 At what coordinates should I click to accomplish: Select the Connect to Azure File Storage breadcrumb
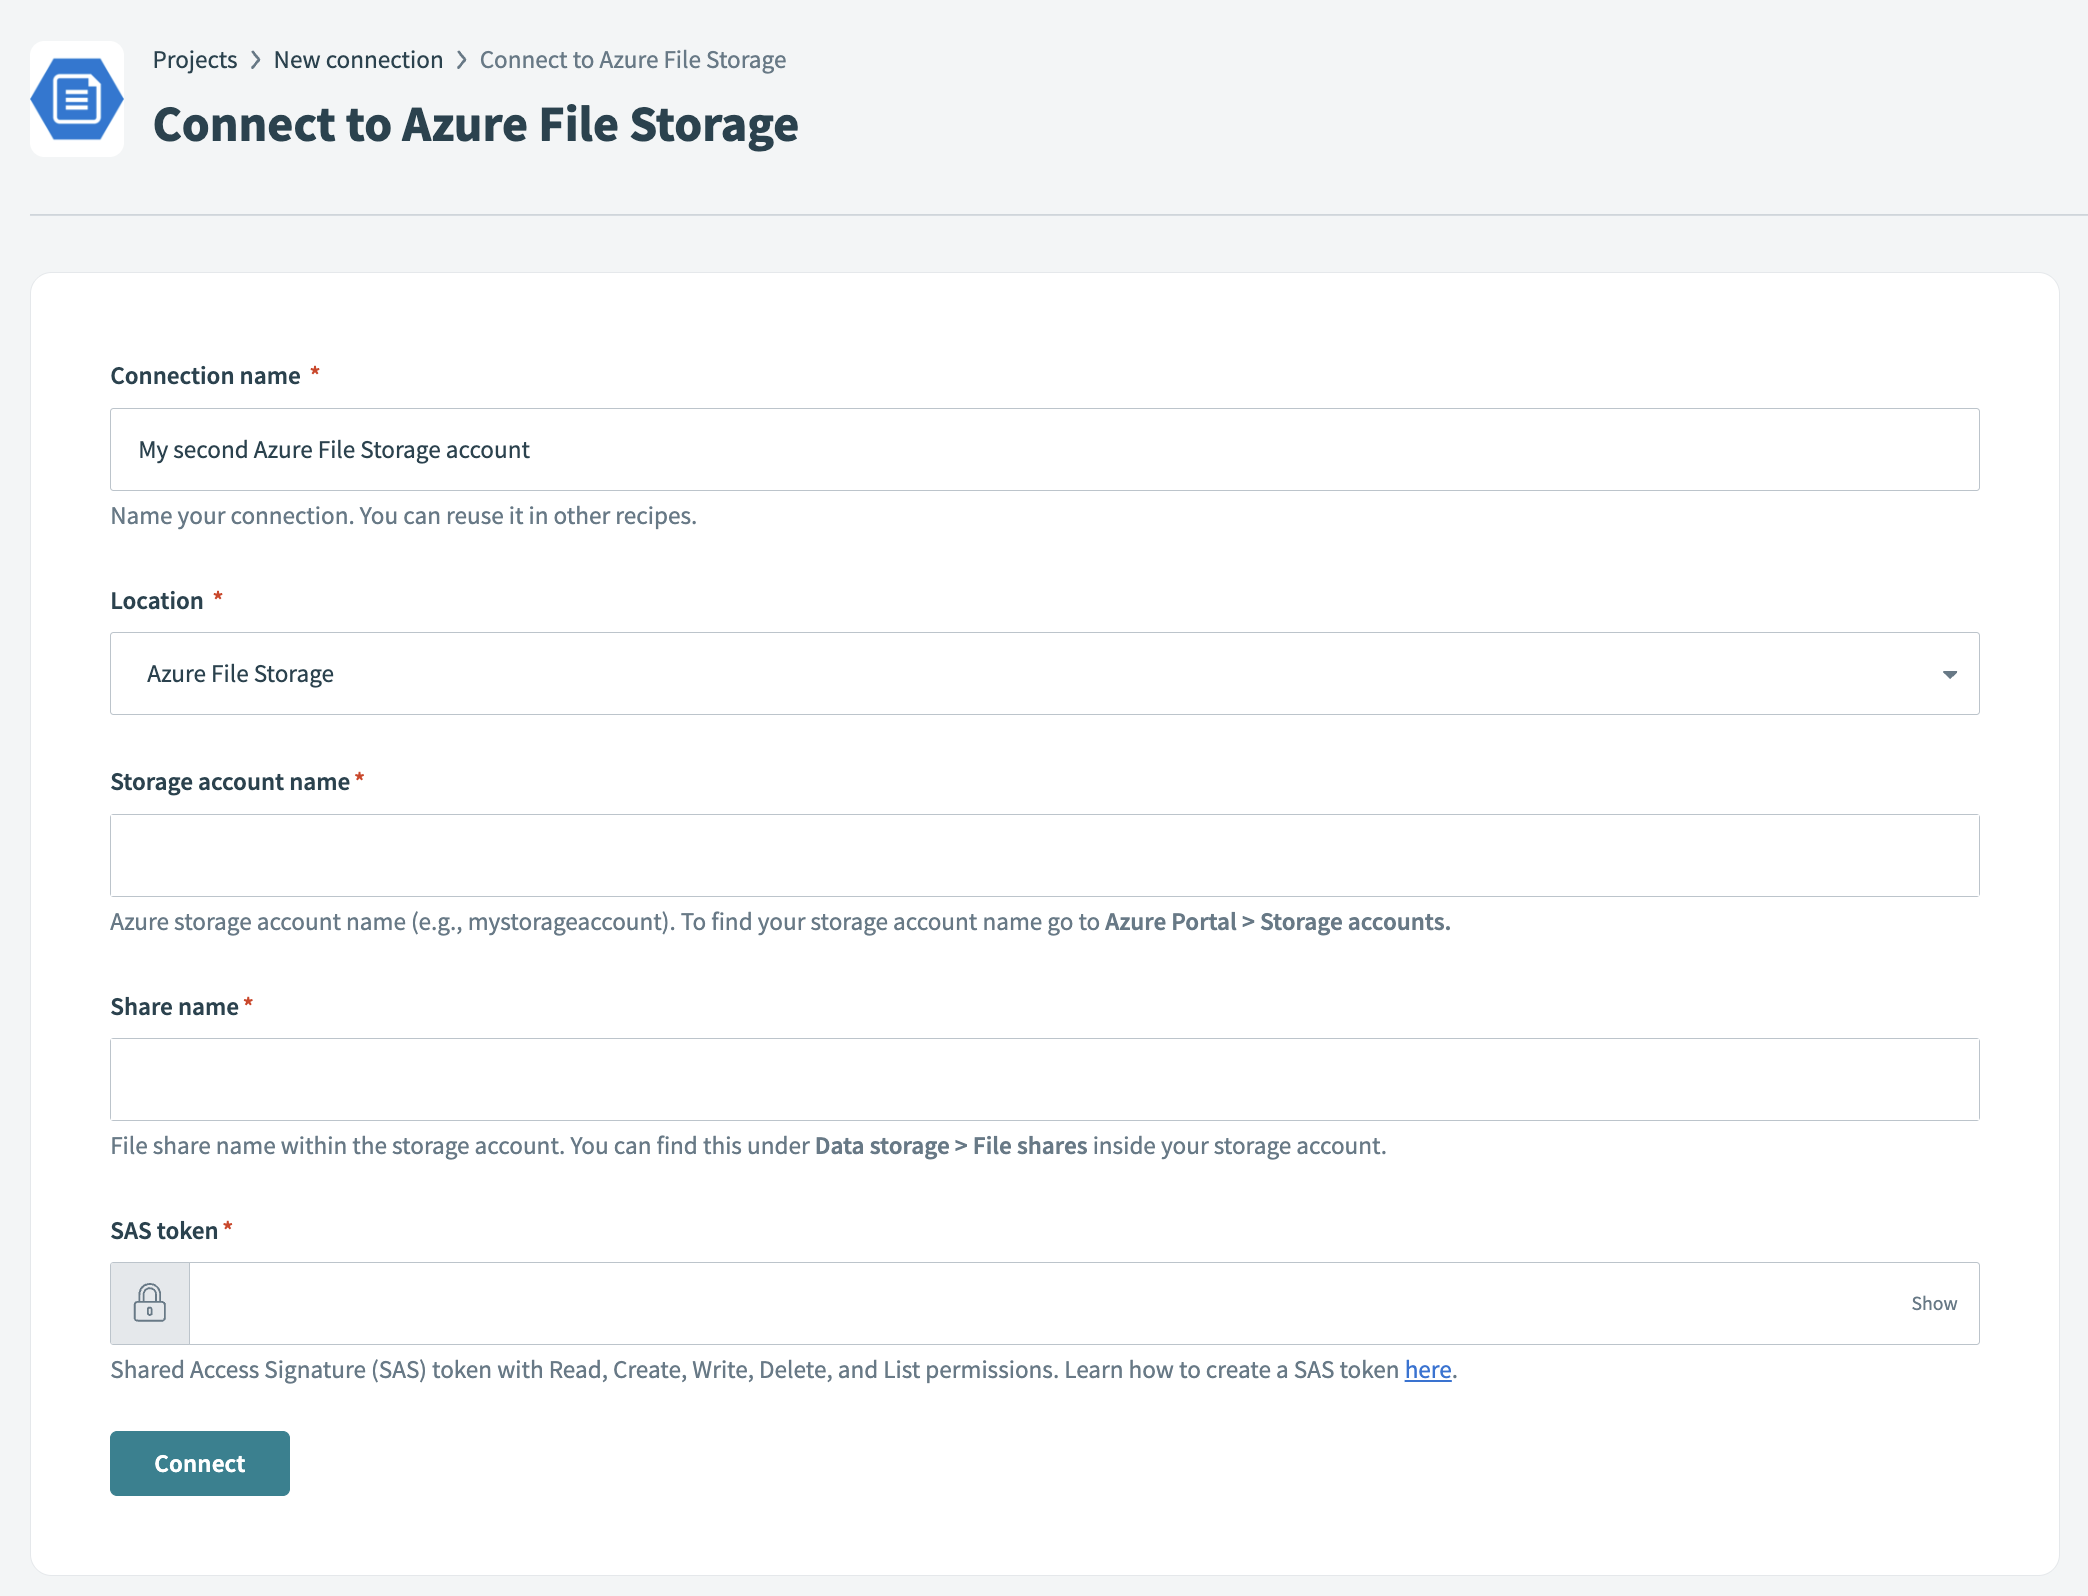[632, 59]
